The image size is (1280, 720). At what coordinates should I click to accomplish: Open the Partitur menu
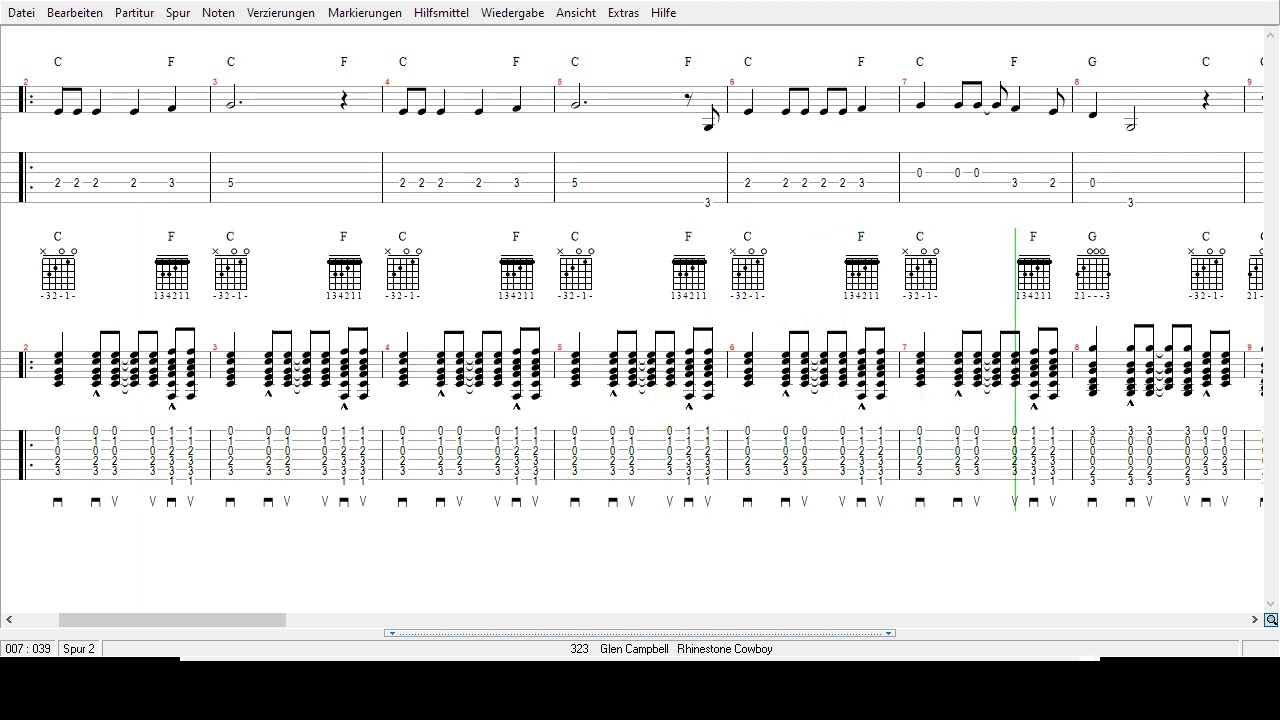coord(134,13)
